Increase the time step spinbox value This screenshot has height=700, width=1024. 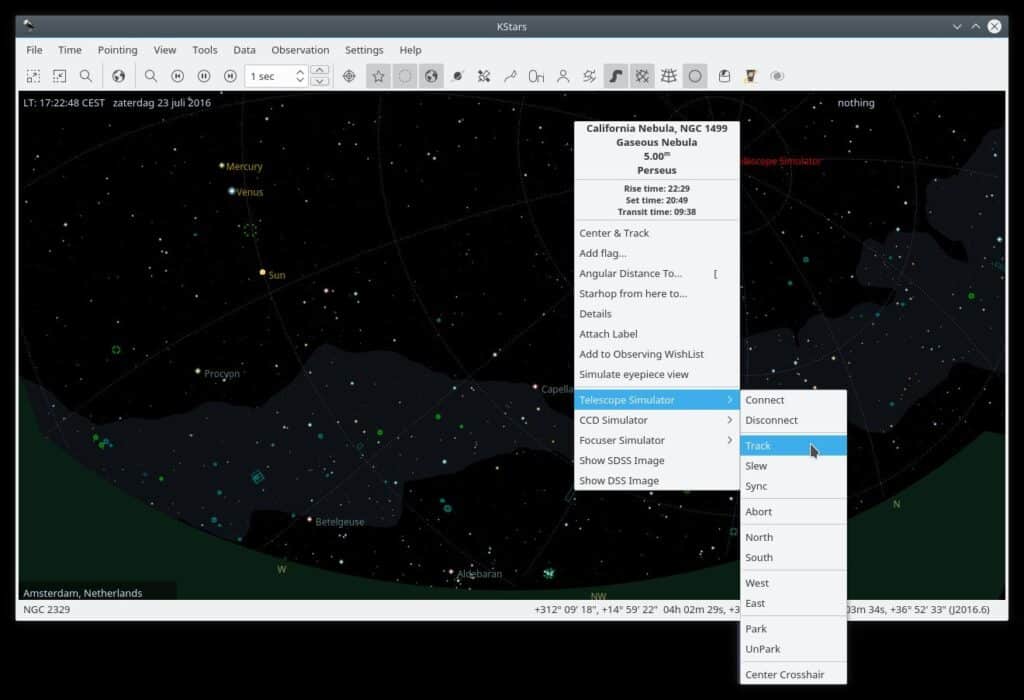(x=300, y=71)
